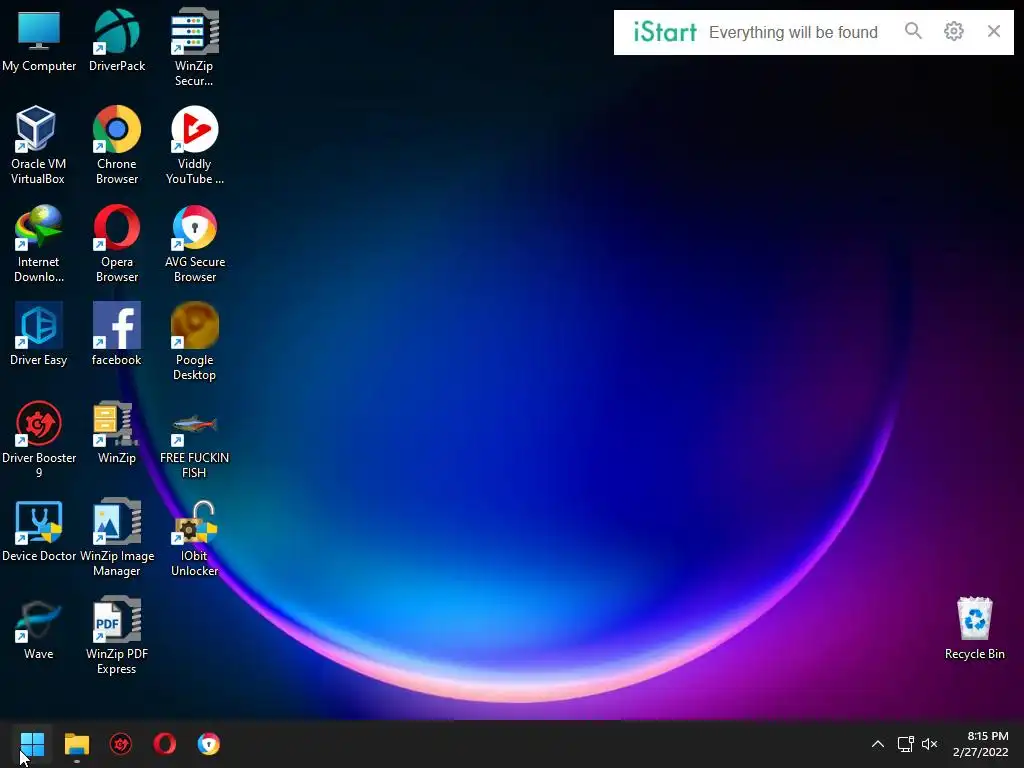Click the iStart search magnifier icon
The image size is (1024, 768).
[913, 31]
